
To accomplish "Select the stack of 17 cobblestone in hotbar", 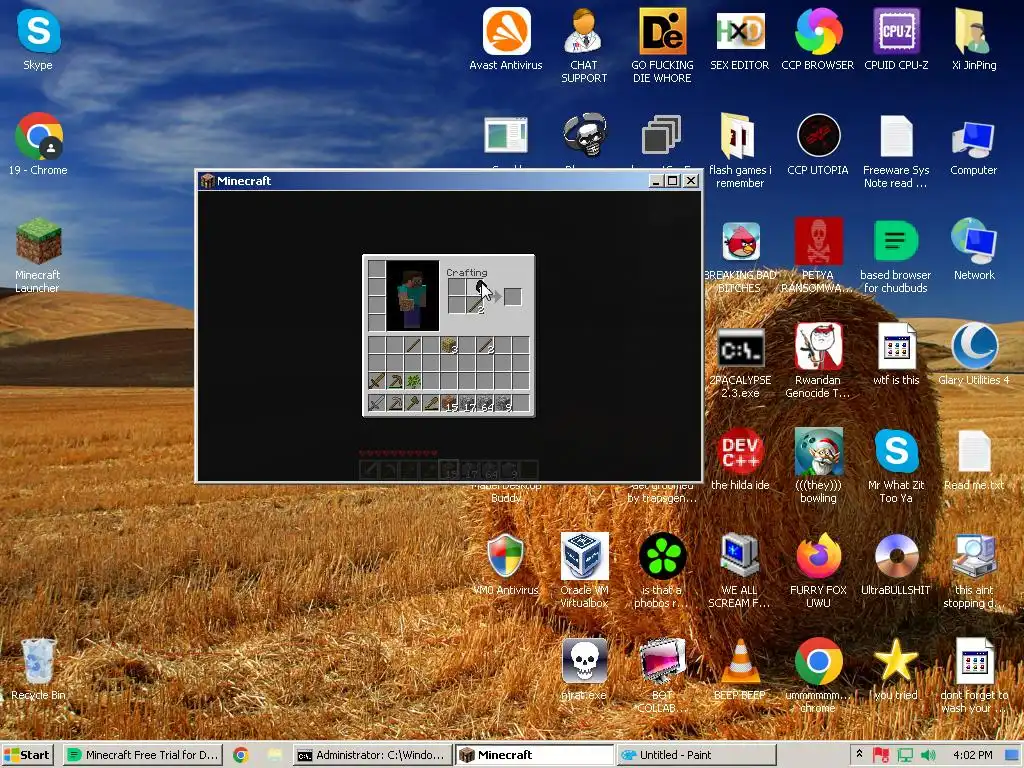I will 466,404.
